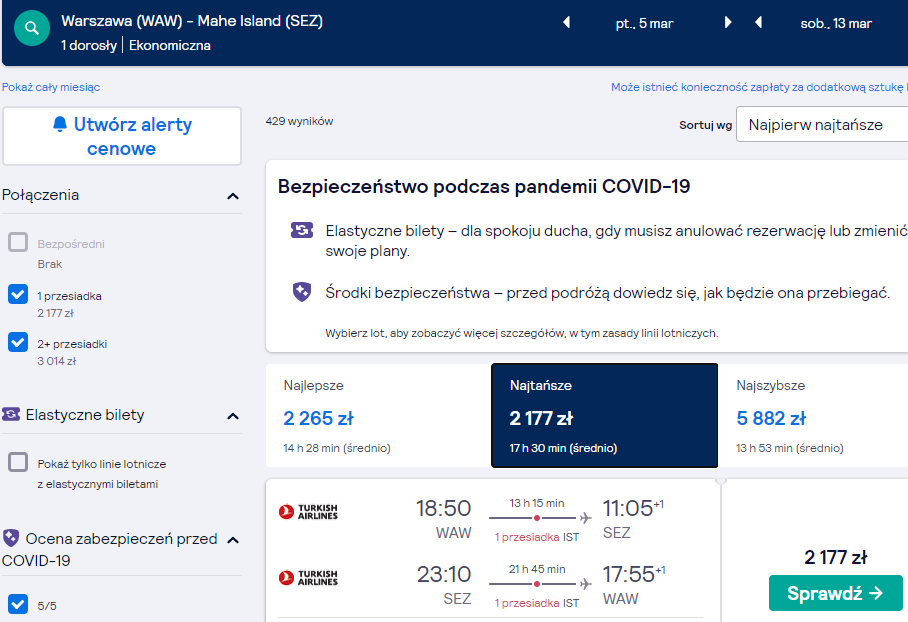908x622 pixels.
Task: Move return date back with the left arrow
Action: click(758, 23)
